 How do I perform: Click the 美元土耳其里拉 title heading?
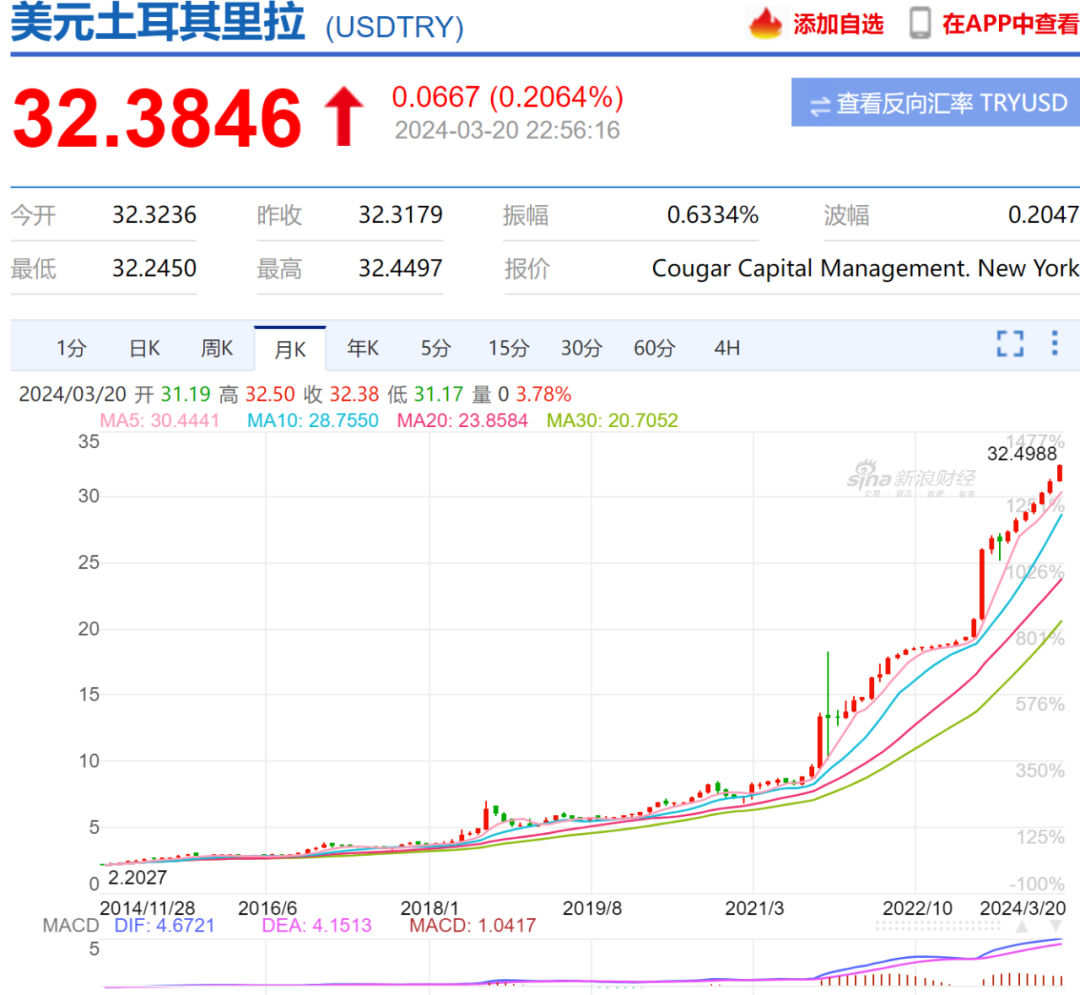(x=158, y=22)
